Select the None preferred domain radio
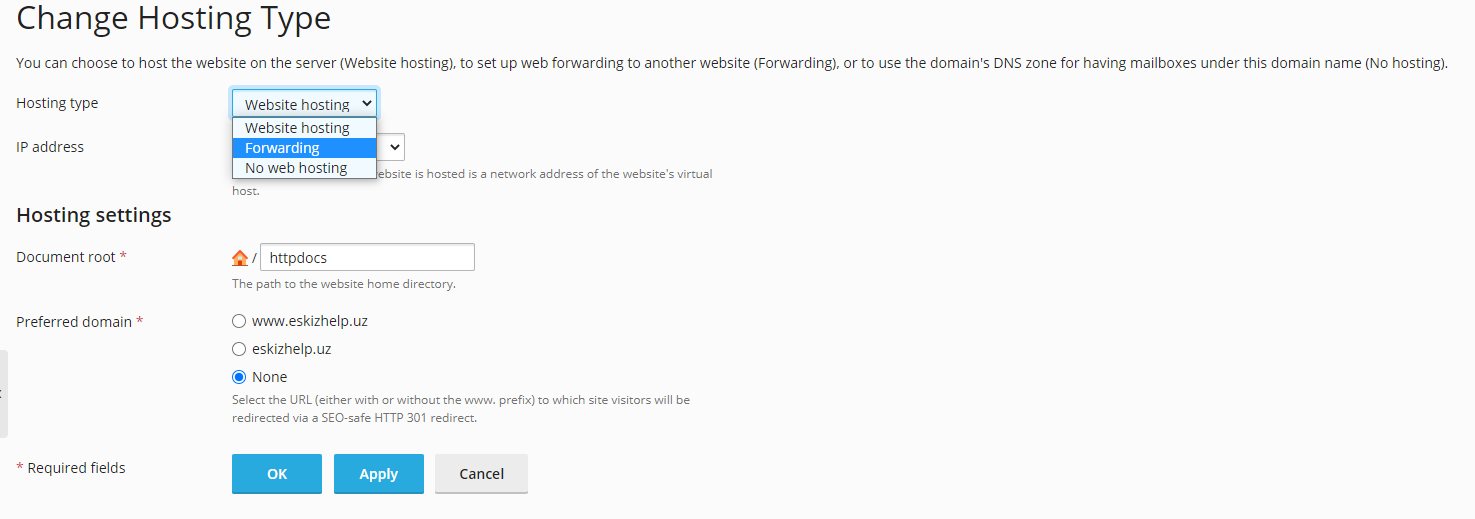The height and width of the screenshot is (519, 1475). (x=239, y=377)
